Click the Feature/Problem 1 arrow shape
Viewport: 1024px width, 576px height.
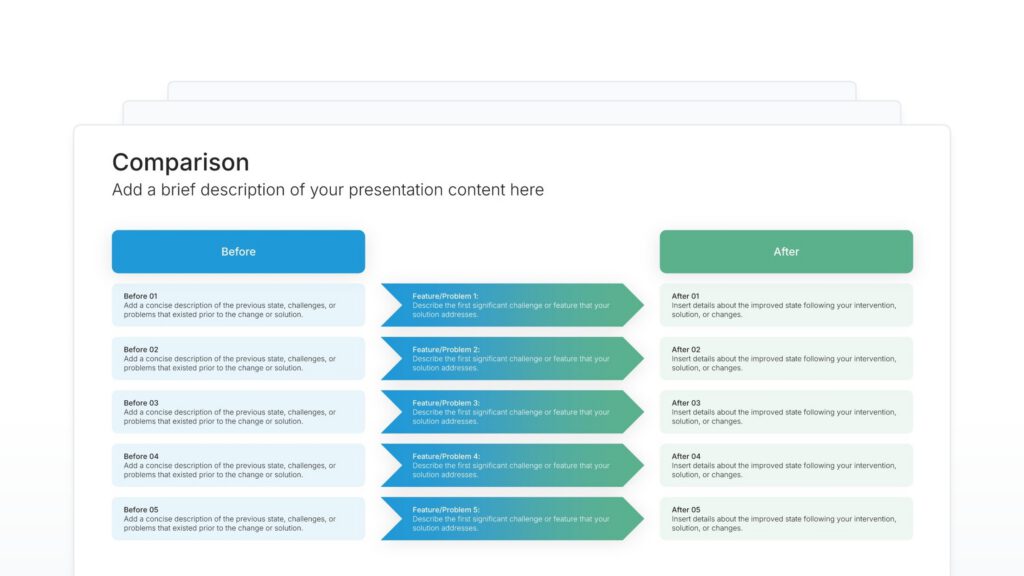click(x=511, y=305)
